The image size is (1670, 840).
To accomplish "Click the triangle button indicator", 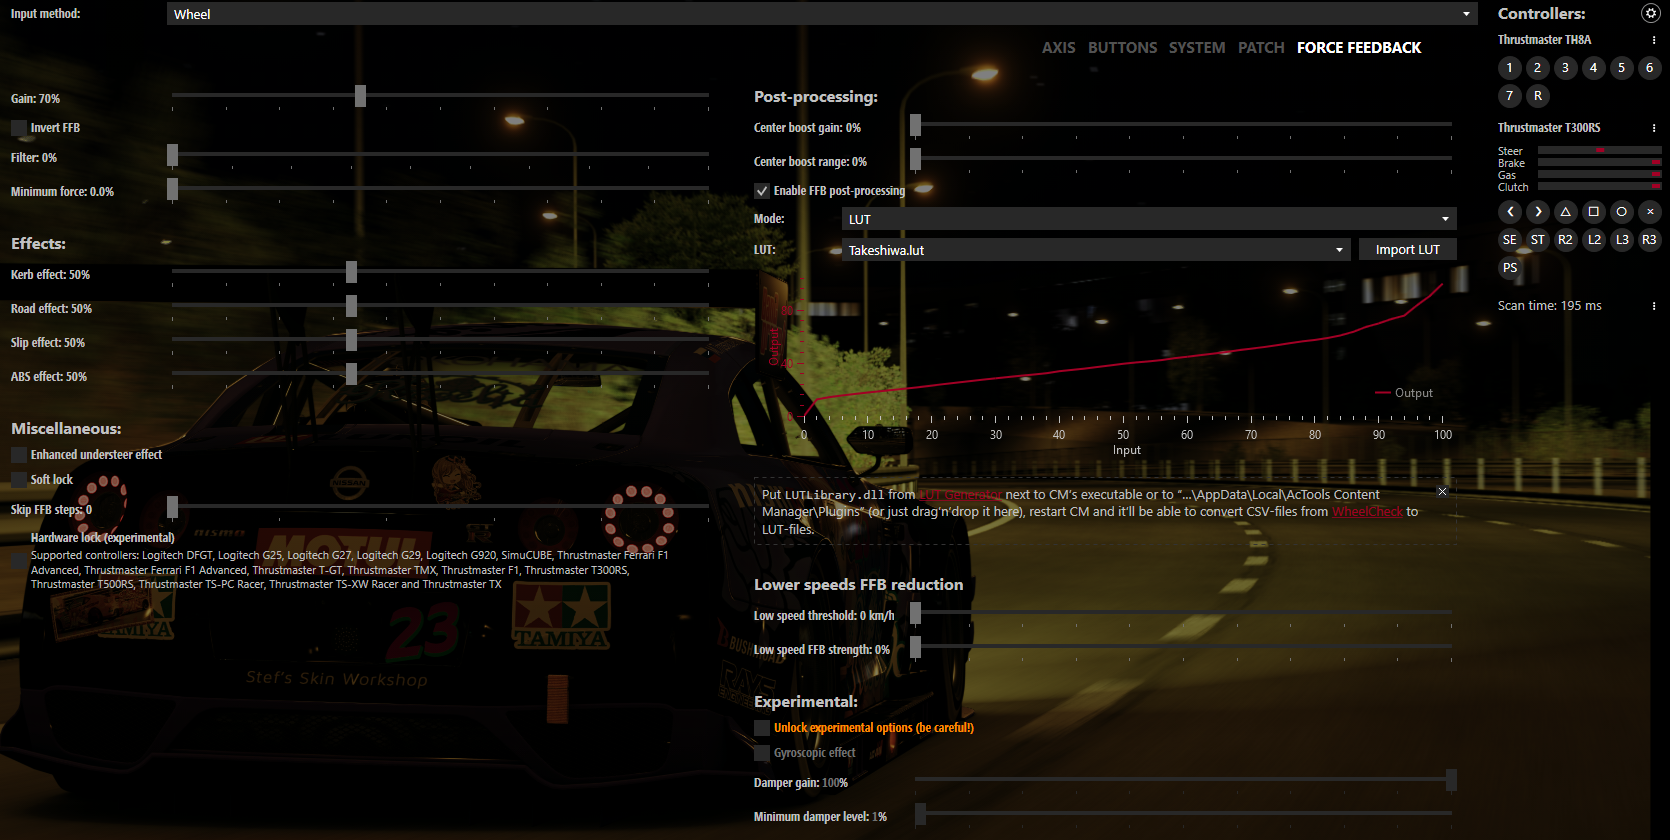I will click(x=1566, y=212).
